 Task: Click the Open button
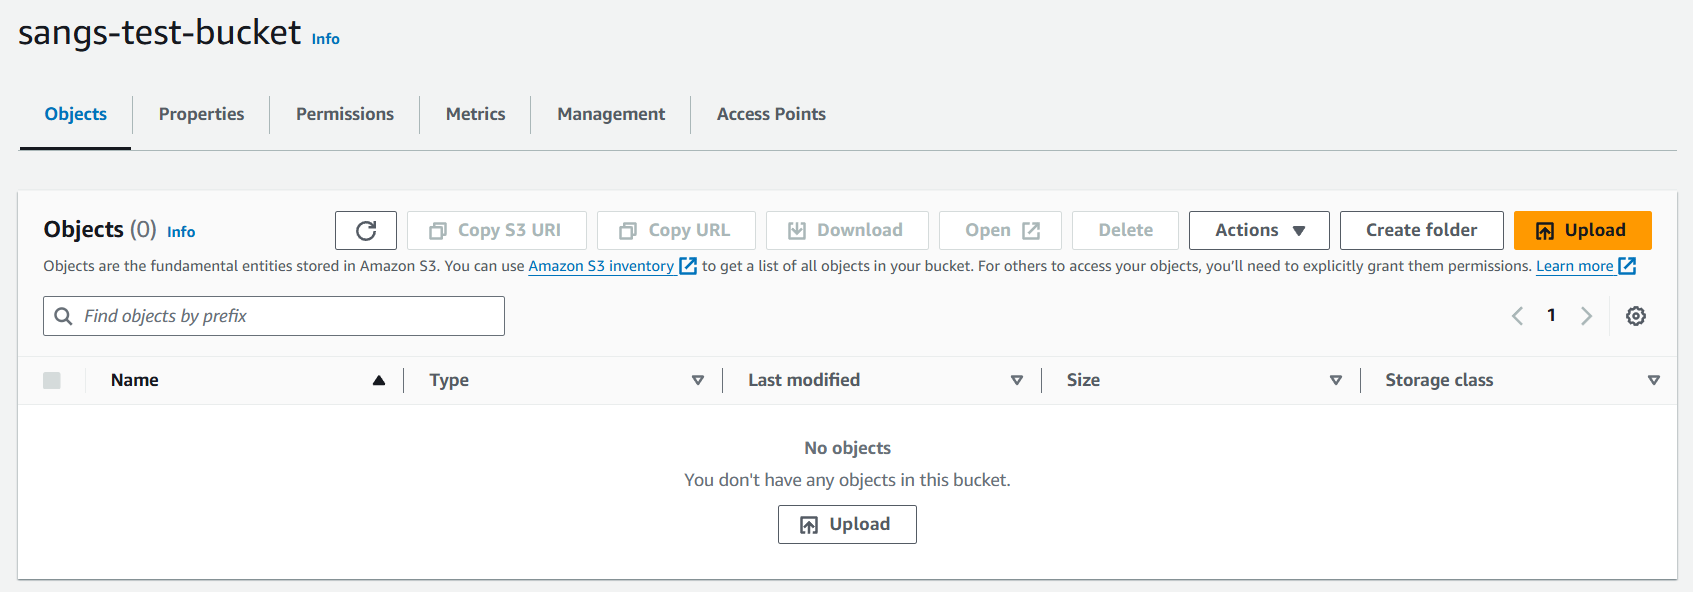pyautogui.click(x=1000, y=230)
